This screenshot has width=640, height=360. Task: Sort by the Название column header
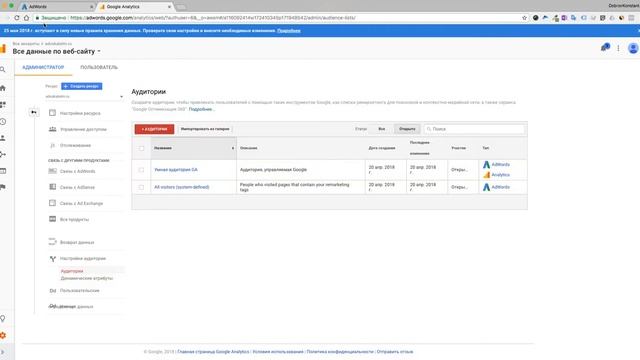pos(193,148)
